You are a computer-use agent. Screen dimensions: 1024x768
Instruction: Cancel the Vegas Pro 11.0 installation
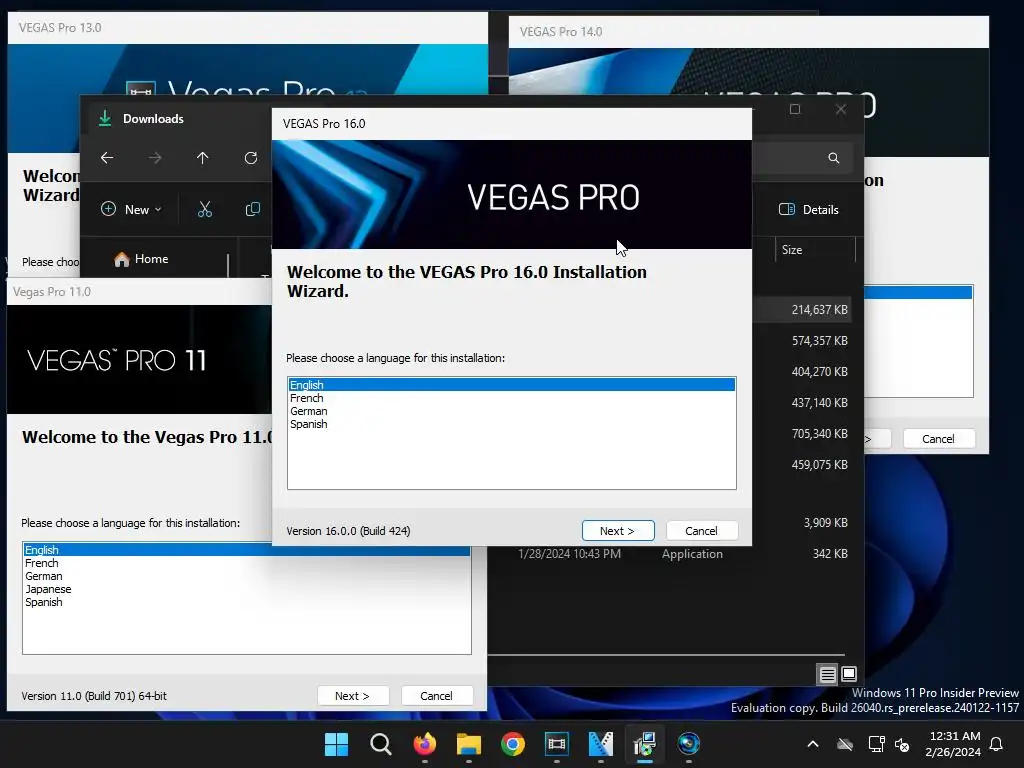(436, 696)
